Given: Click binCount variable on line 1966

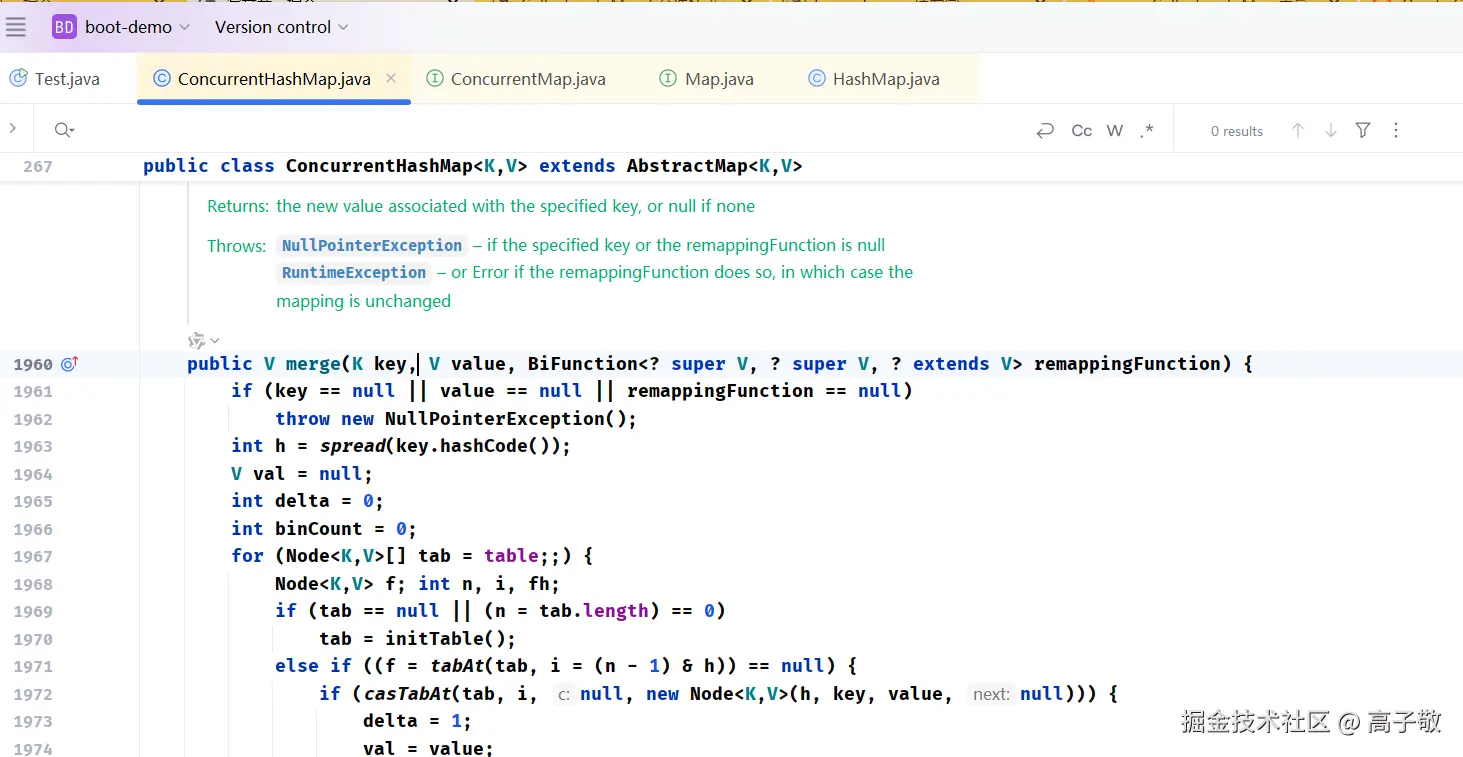Looking at the screenshot, I should coord(319,529).
